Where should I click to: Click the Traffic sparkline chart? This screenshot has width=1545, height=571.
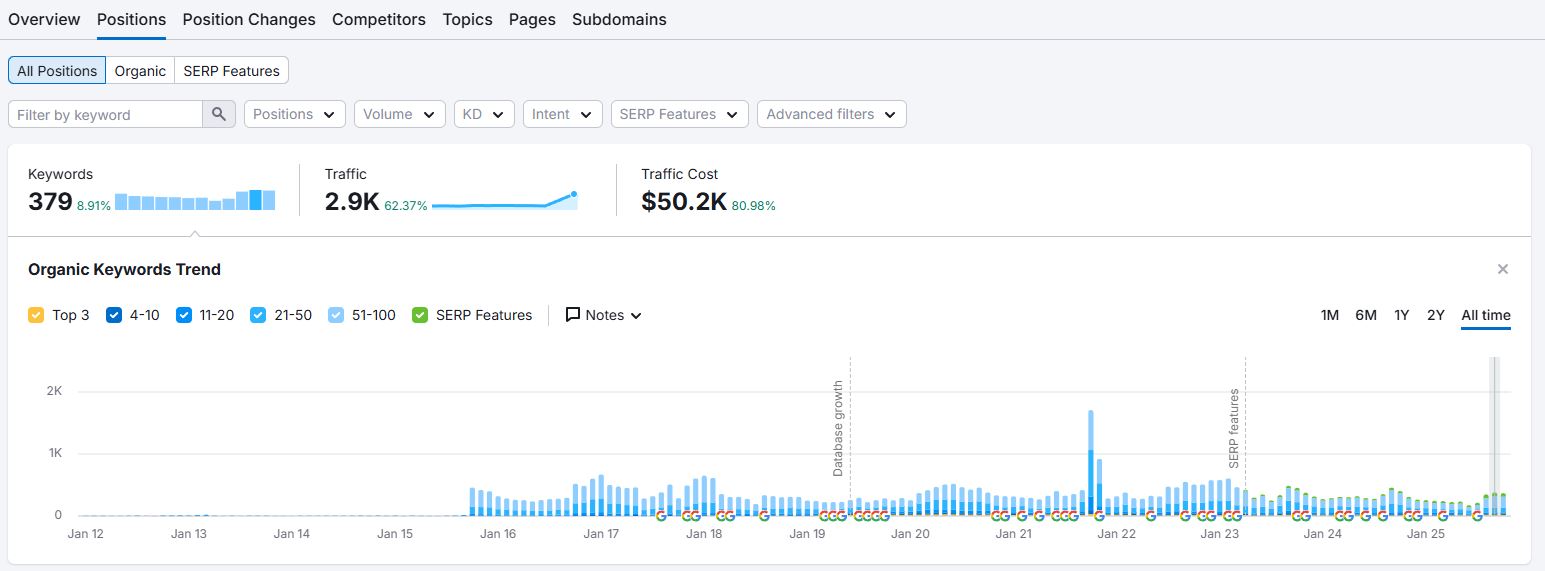tap(505, 201)
